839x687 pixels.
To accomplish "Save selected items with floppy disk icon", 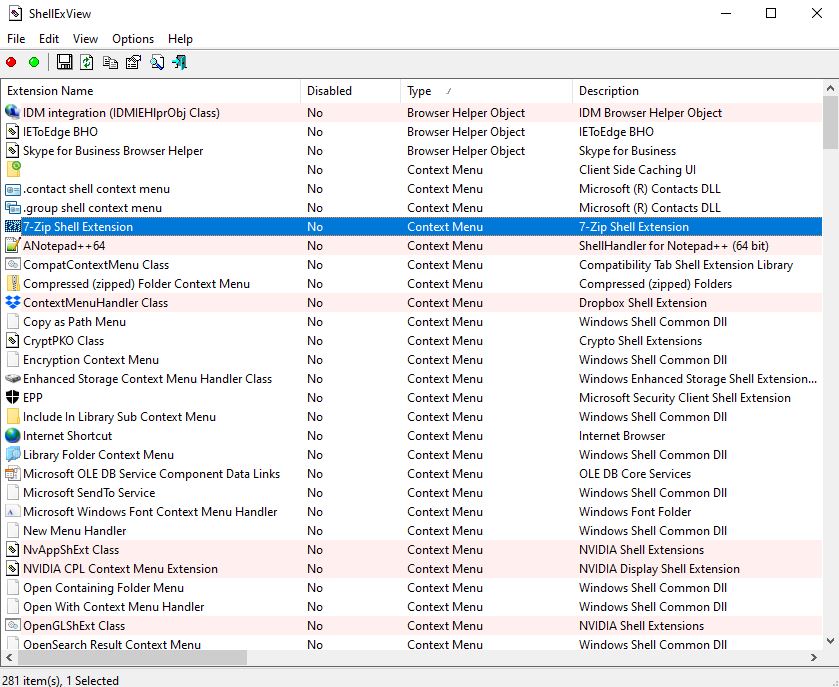I will coord(64,62).
